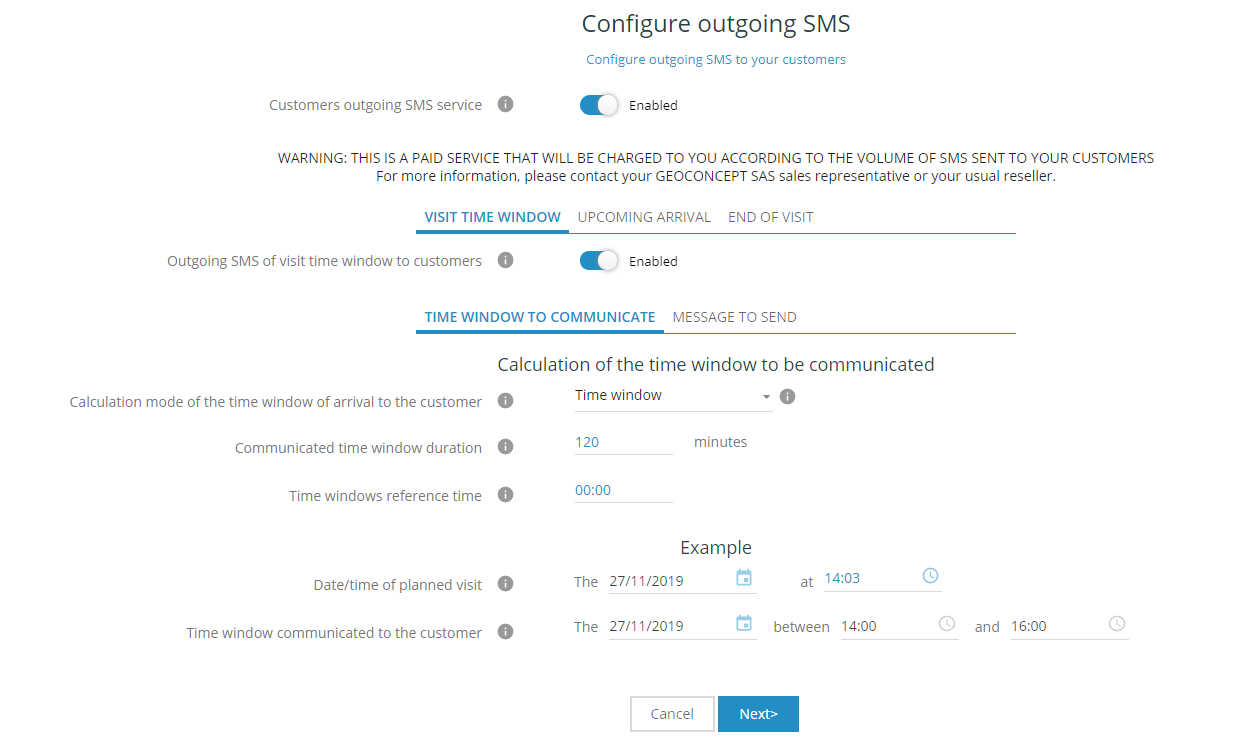Image resolution: width=1242 pixels, height=753 pixels.
Task: Click clock icon next to 16:00 end time
Action: pos(1117,624)
